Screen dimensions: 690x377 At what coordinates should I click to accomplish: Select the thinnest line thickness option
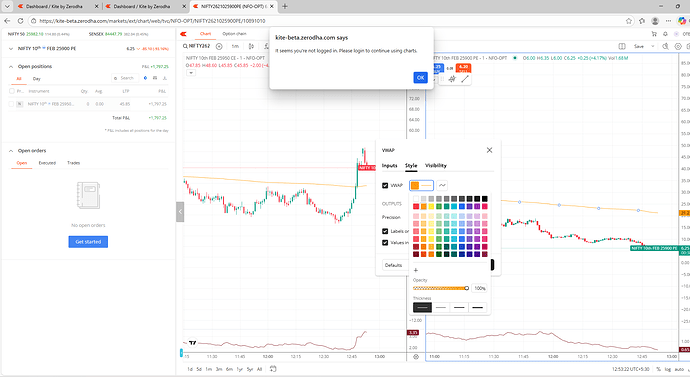[422, 307]
